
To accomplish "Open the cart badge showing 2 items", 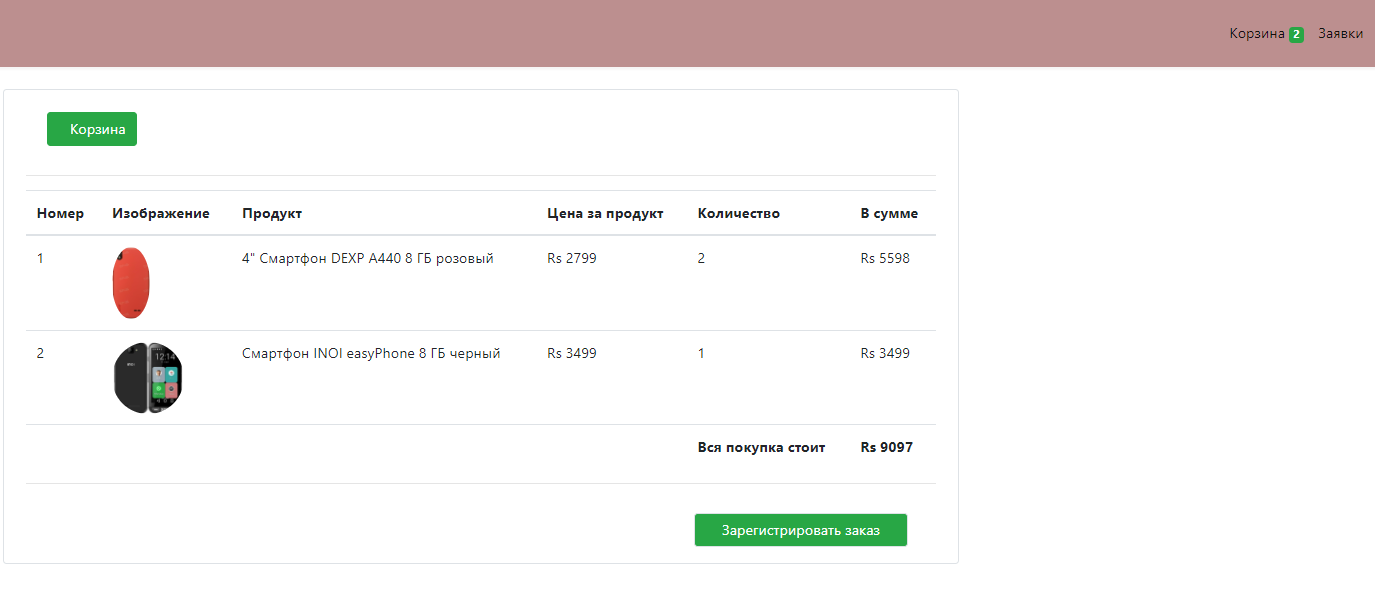I will click(1296, 33).
